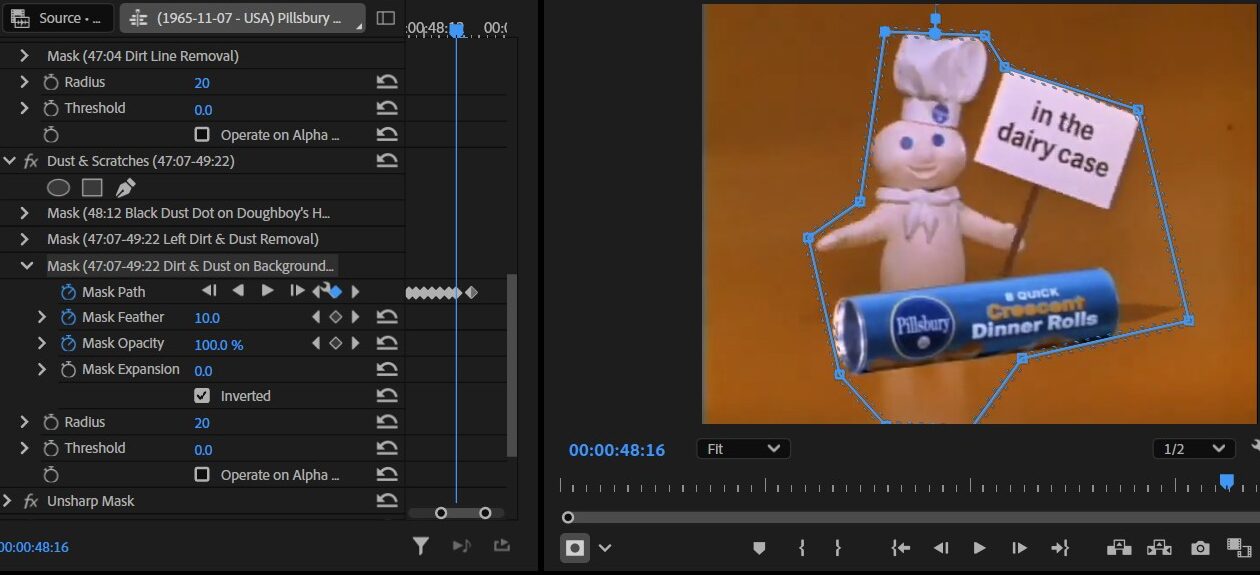Go to next keyframe on Mask Path
The height and width of the screenshot is (575, 1260).
355,292
